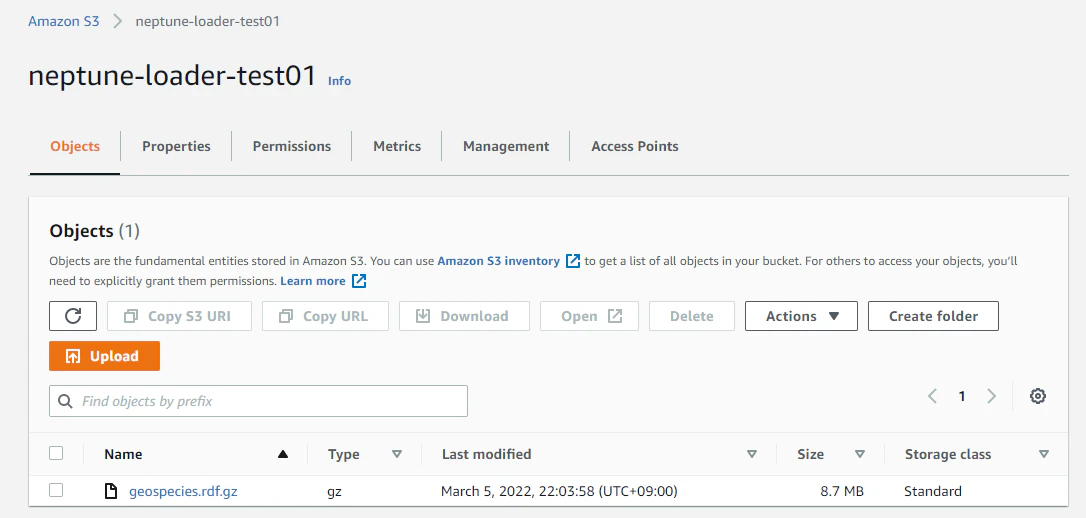This screenshot has height=518, width=1086.
Task: Click the file icon beside geospecies.rdf.gz
Action: pyautogui.click(x=110, y=492)
